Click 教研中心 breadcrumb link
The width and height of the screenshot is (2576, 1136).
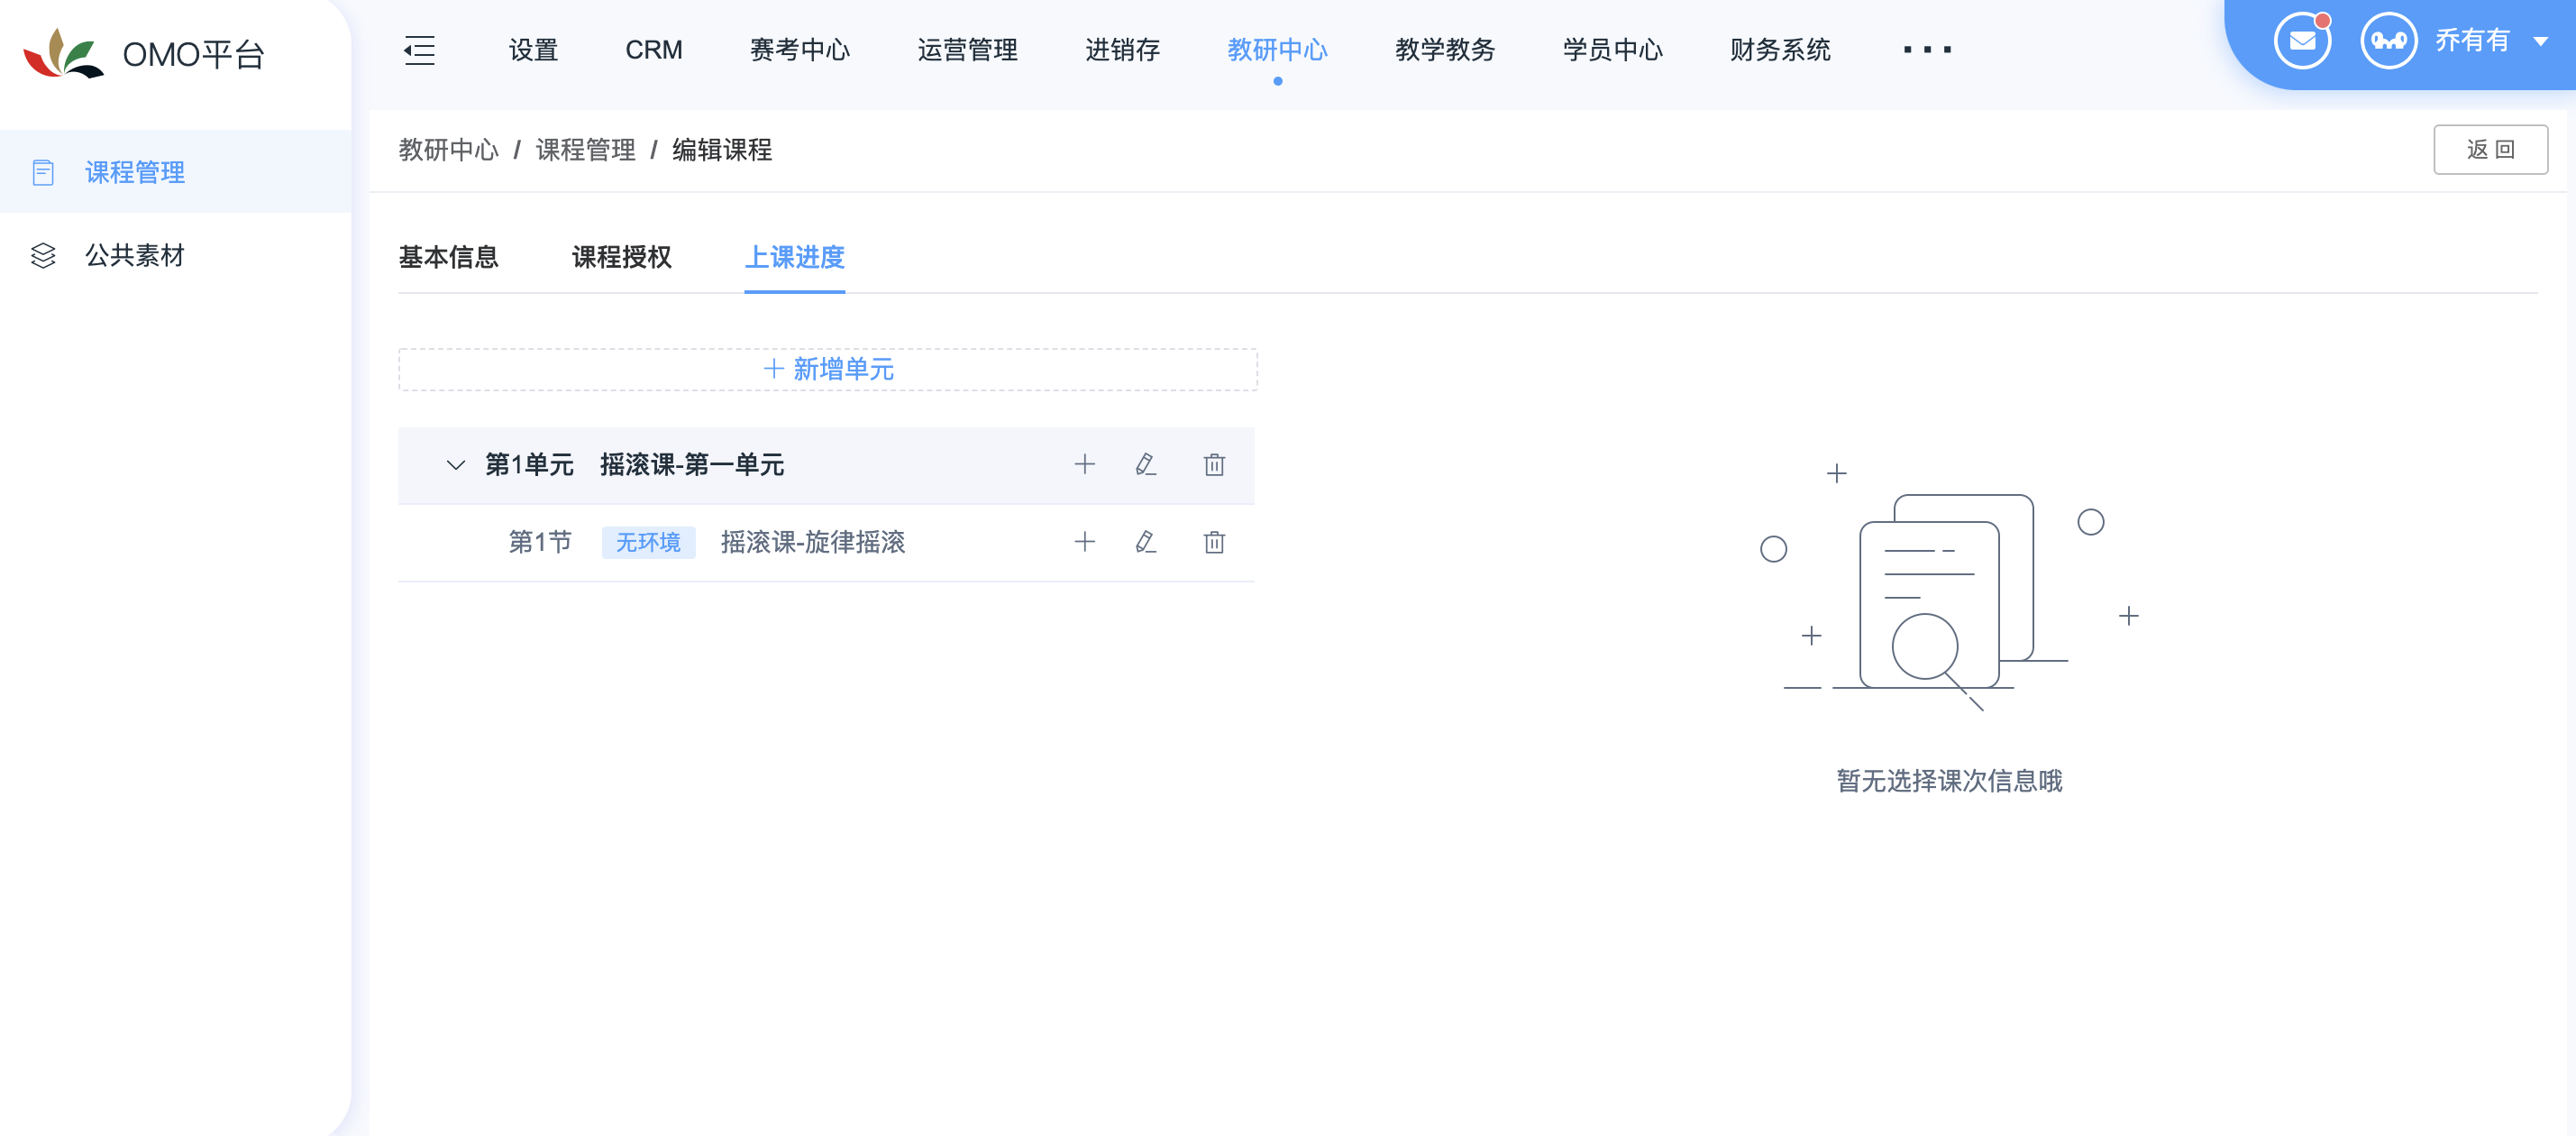click(443, 151)
